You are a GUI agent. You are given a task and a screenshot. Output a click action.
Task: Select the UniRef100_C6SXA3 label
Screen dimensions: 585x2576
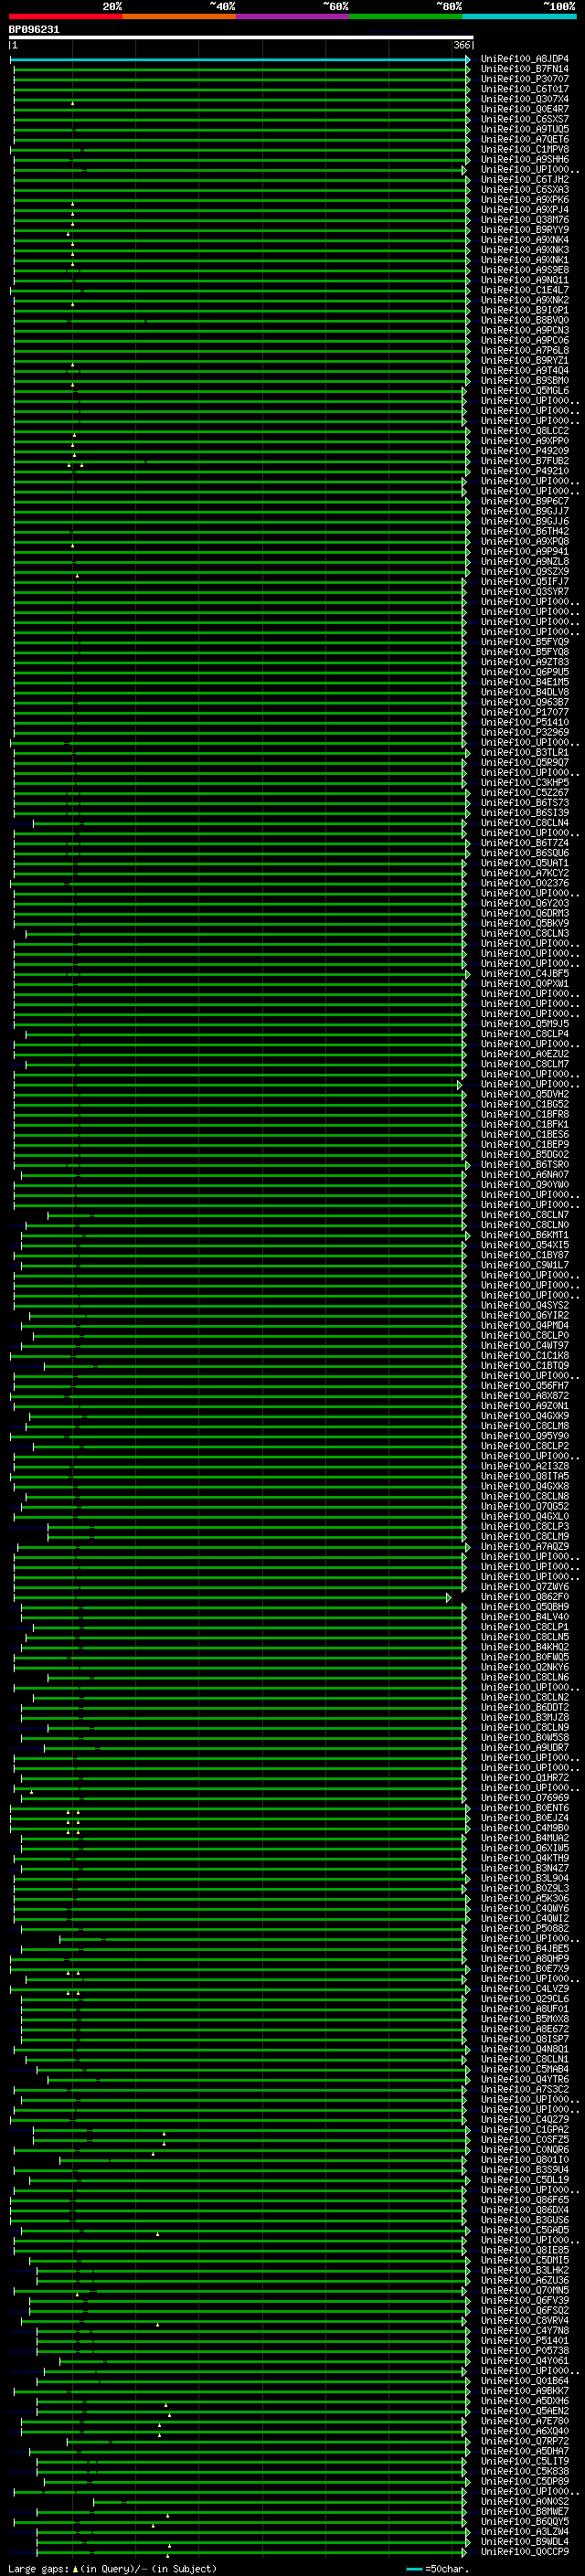point(524,189)
